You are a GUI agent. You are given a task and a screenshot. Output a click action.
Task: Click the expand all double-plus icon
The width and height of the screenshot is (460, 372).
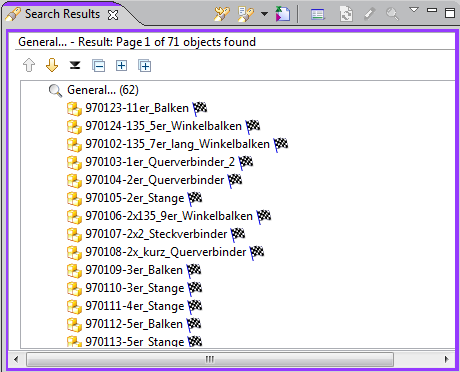click(x=145, y=66)
